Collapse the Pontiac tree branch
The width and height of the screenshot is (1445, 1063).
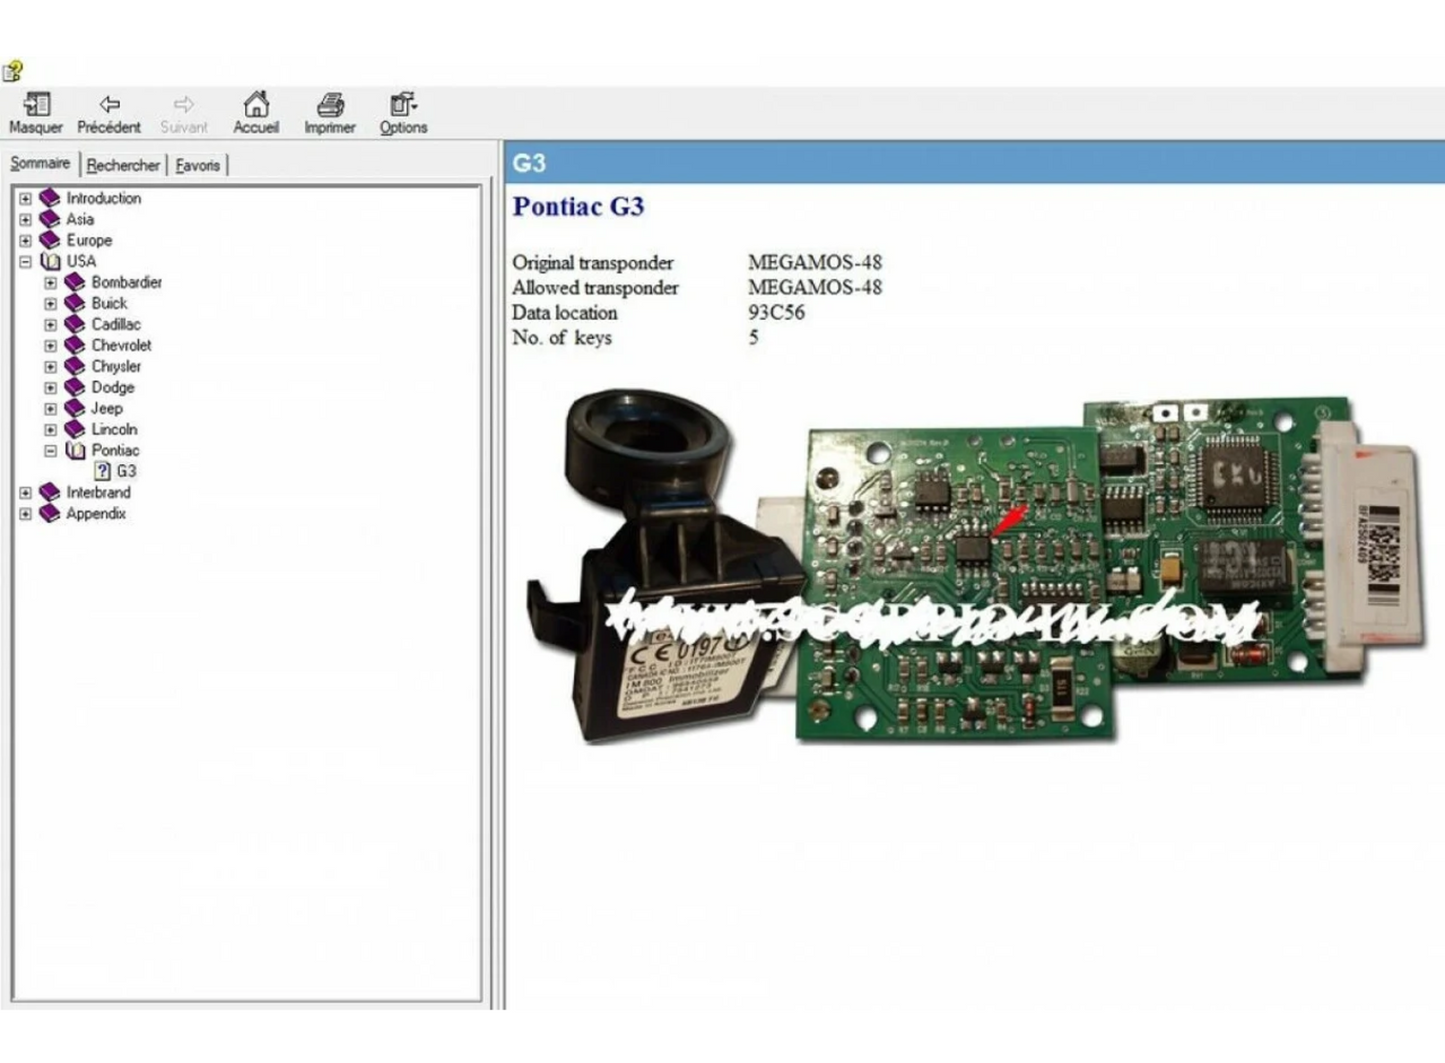50,450
